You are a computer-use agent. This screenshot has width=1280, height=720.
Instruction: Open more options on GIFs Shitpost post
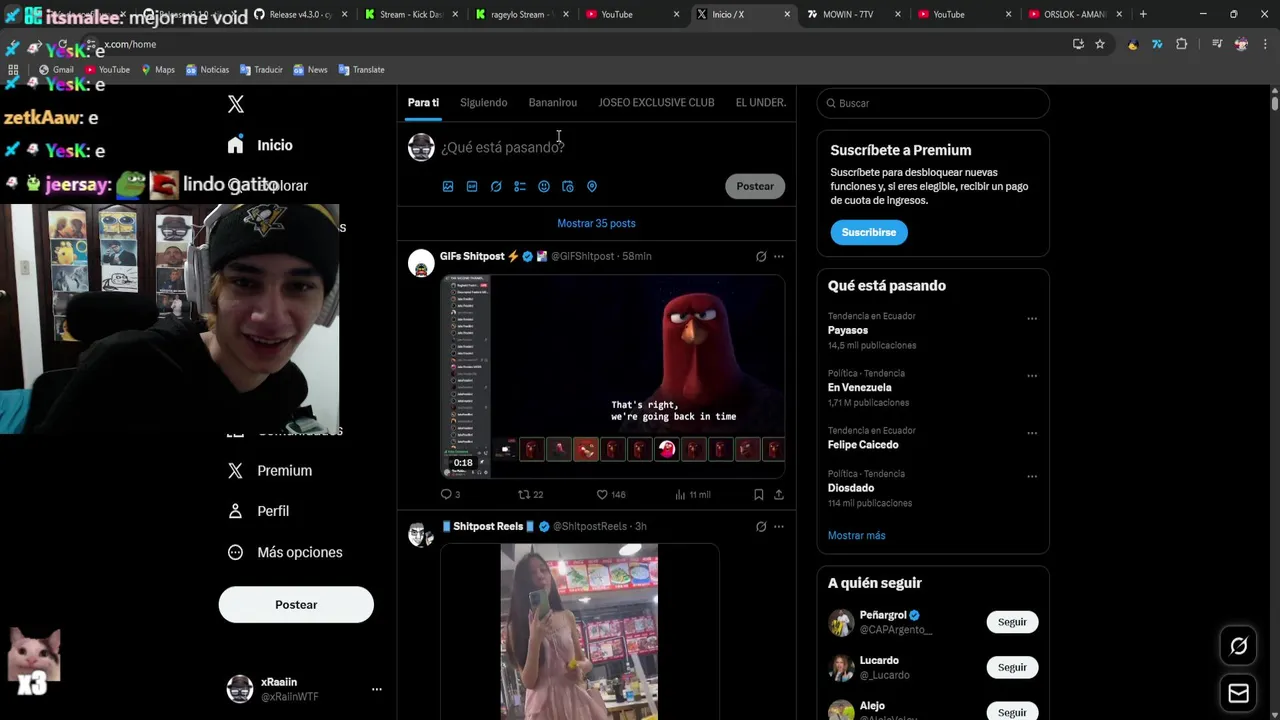[x=779, y=256]
